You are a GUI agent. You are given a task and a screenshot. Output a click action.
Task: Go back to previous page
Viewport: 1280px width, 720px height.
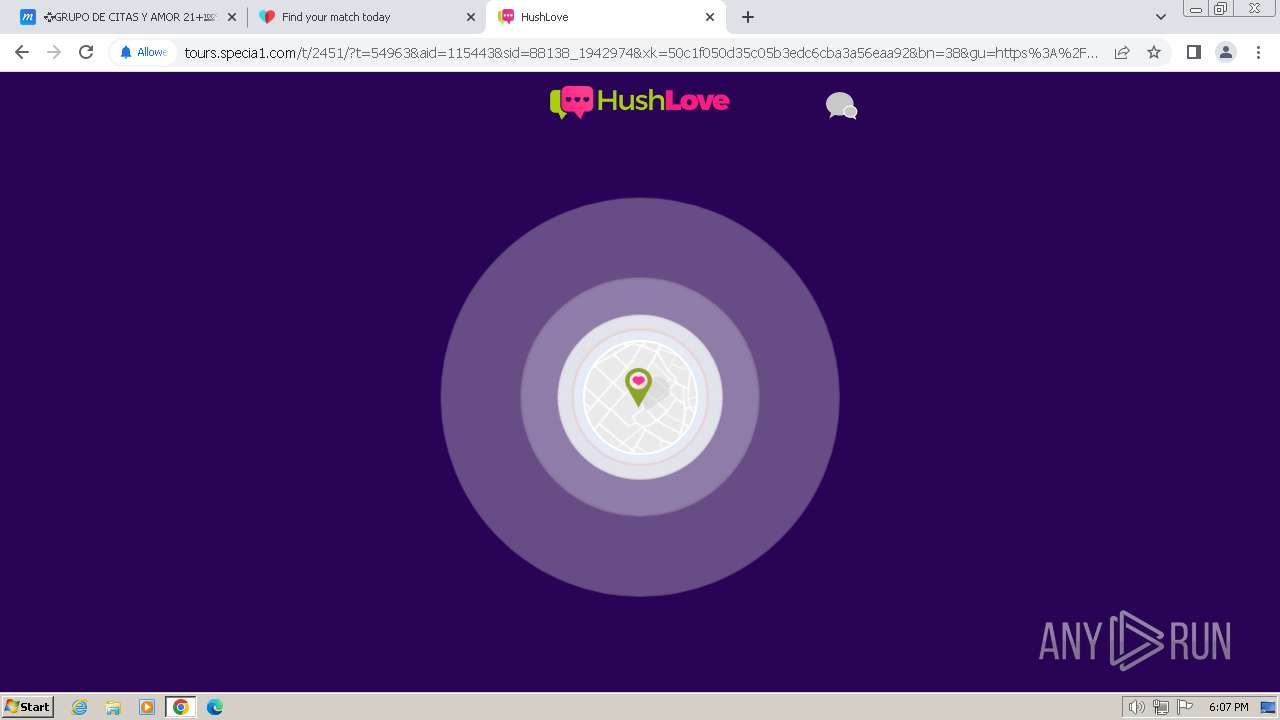[22, 52]
